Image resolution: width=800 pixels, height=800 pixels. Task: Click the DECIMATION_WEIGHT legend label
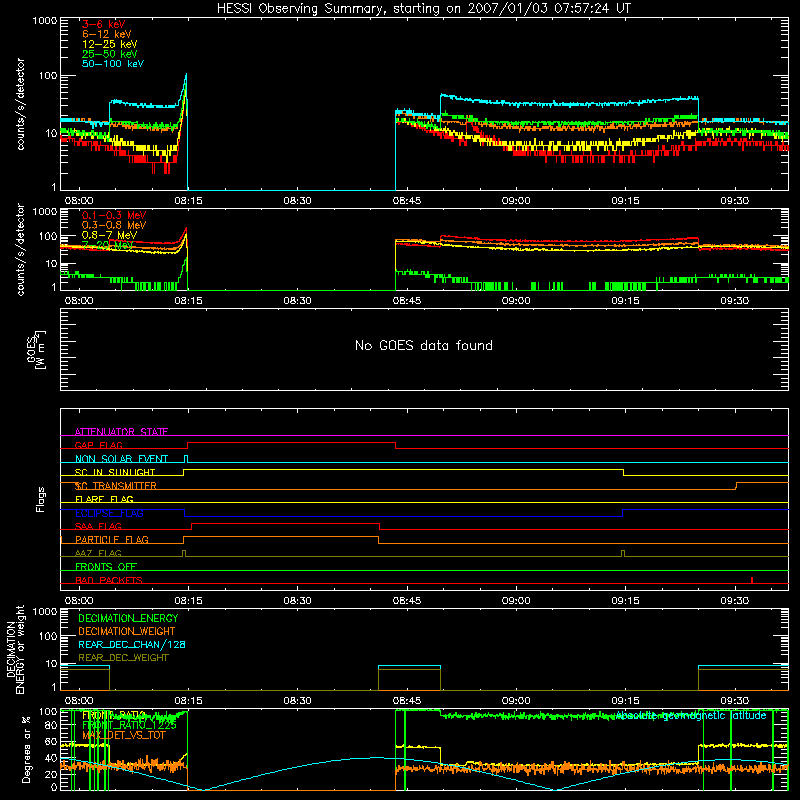pyautogui.click(x=127, y=631)
